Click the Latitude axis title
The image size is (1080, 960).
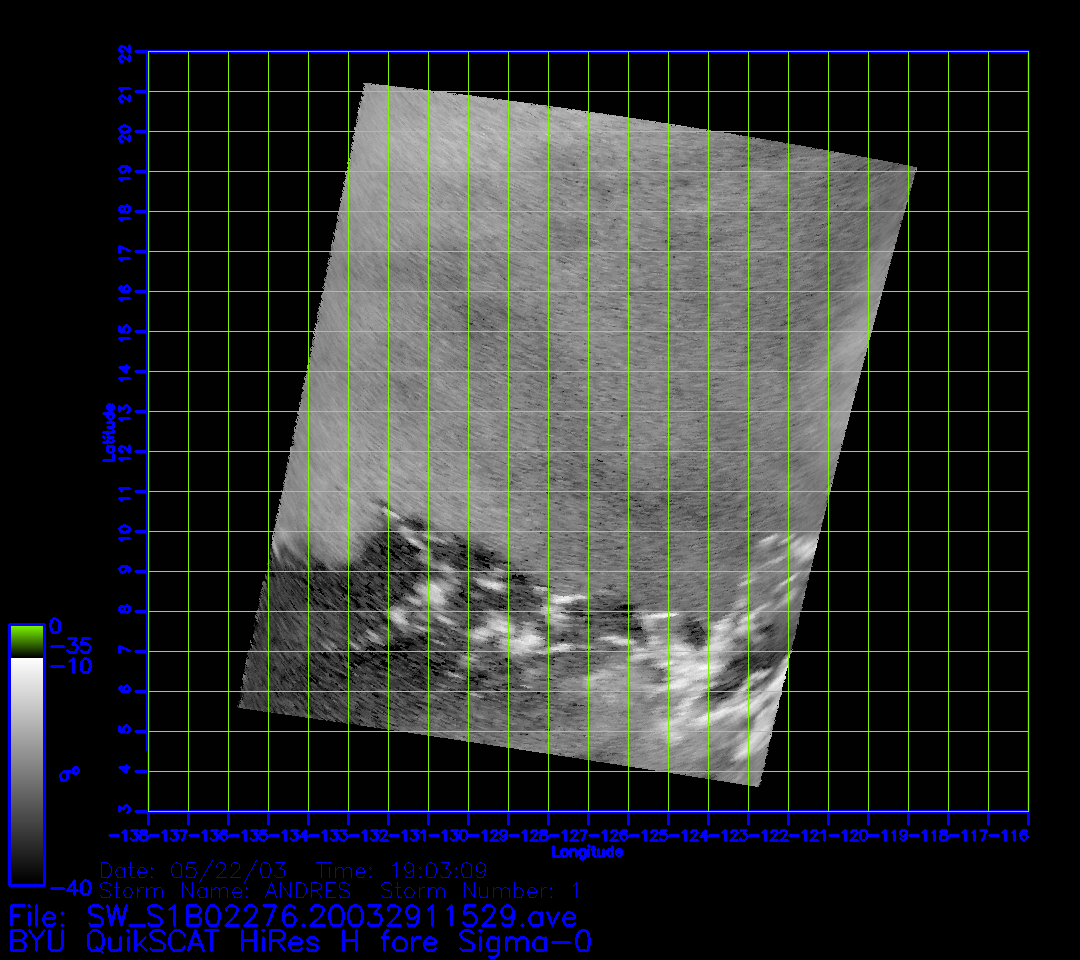click(x=108, y=431)
